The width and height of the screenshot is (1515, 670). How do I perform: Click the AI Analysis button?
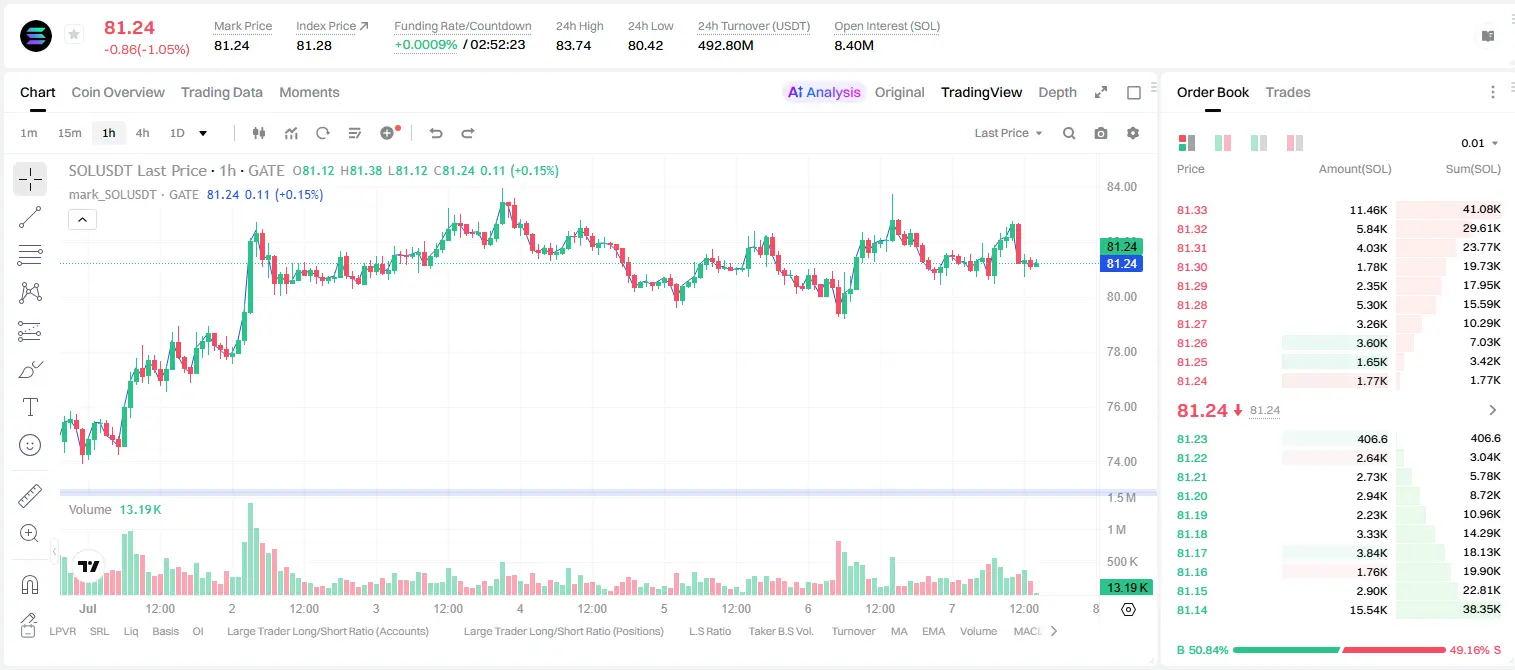pos(824,92)
